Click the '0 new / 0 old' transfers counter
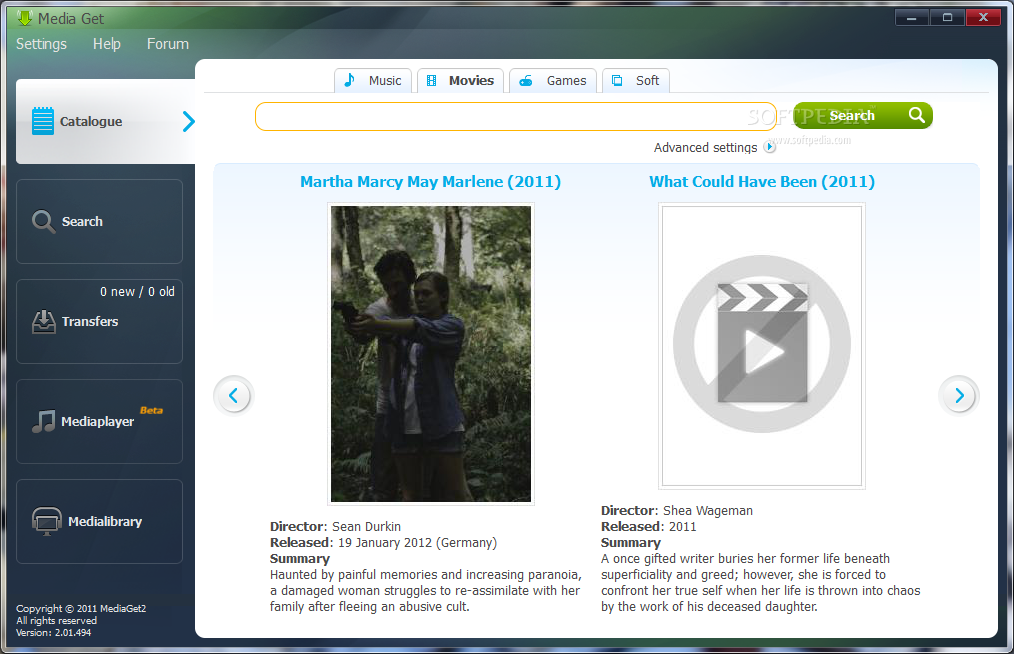Viewport: 1014px width, 654px height. point(137,292)
